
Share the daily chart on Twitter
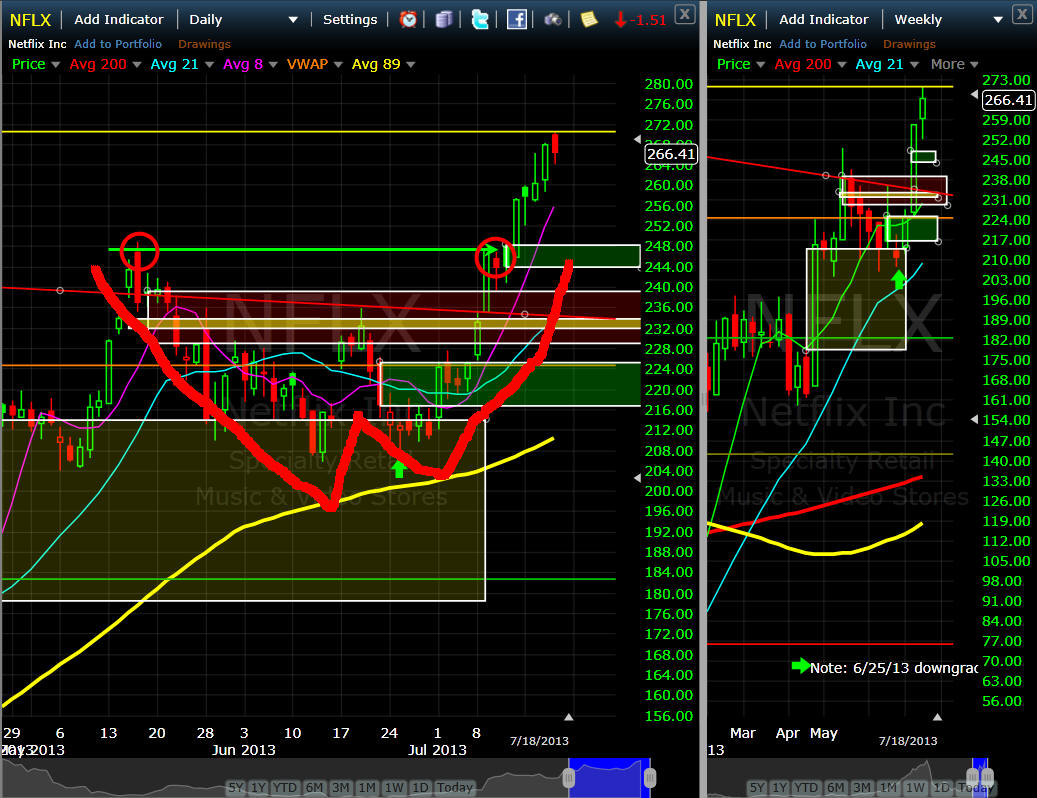coord(480,19)
